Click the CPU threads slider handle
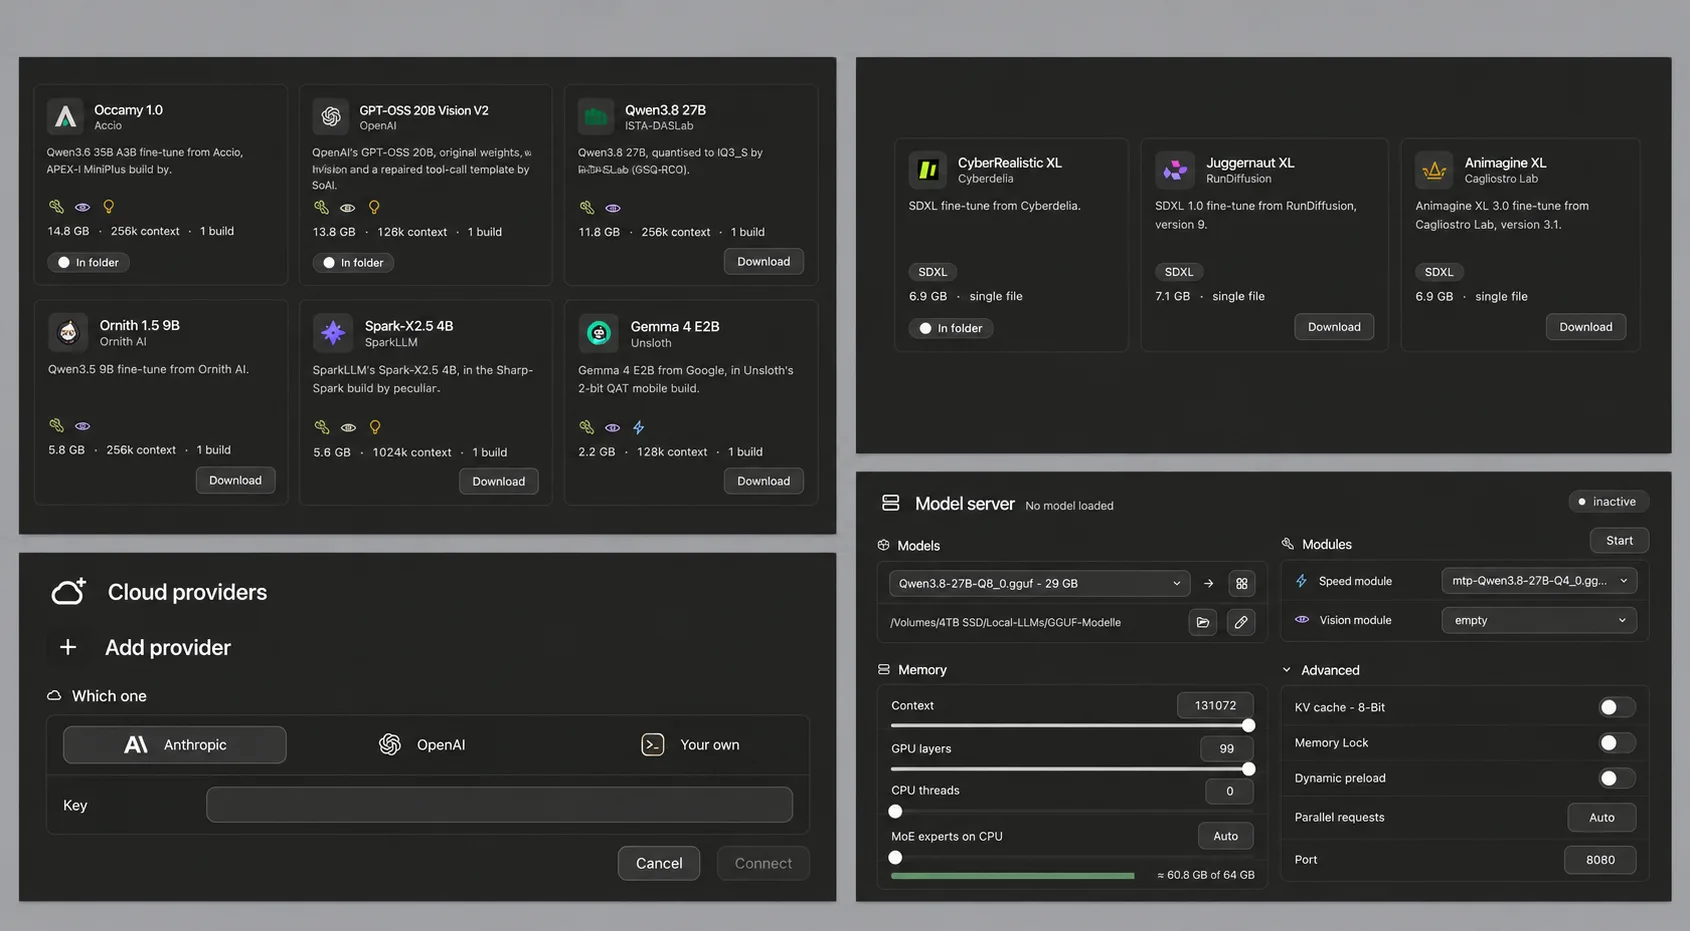This screenshot has width=1690, height=931. (895, 811)
